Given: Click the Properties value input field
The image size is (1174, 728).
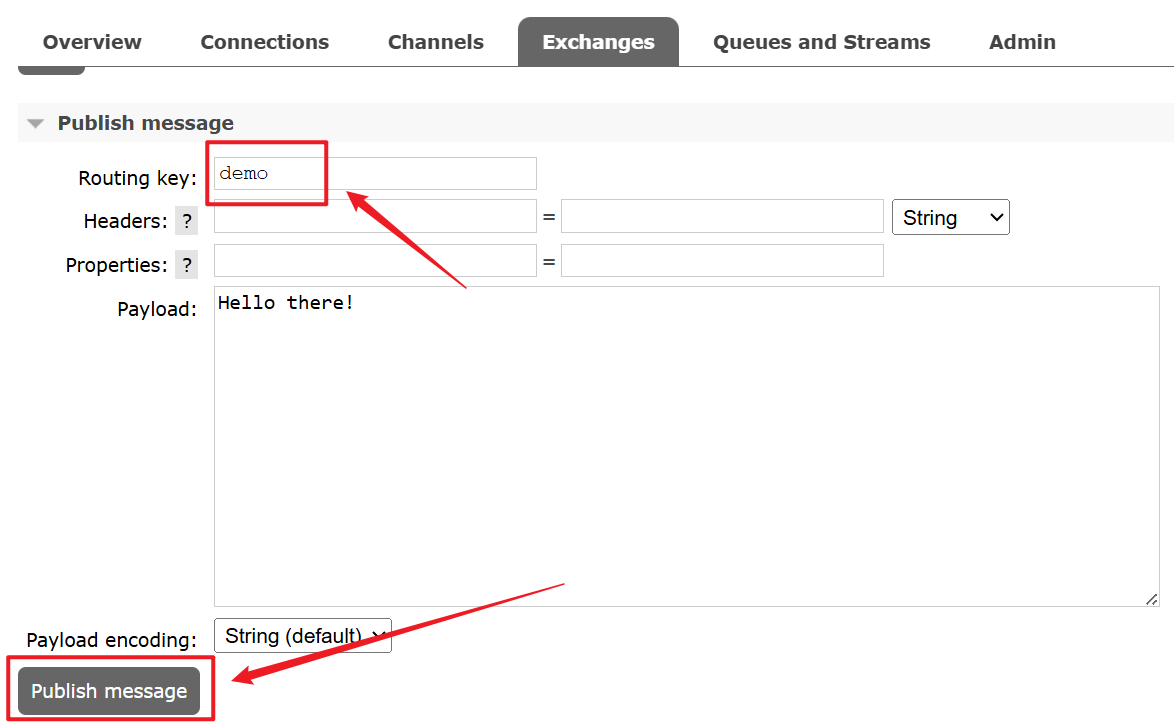Looking at the screenshot, I should pos(722,261).
